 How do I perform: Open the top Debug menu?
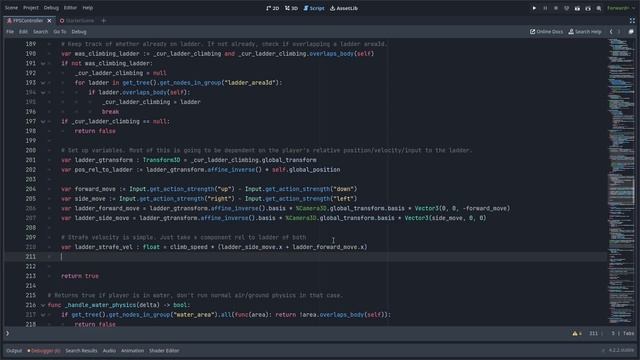pyautogui.click(x=51, y=8)
